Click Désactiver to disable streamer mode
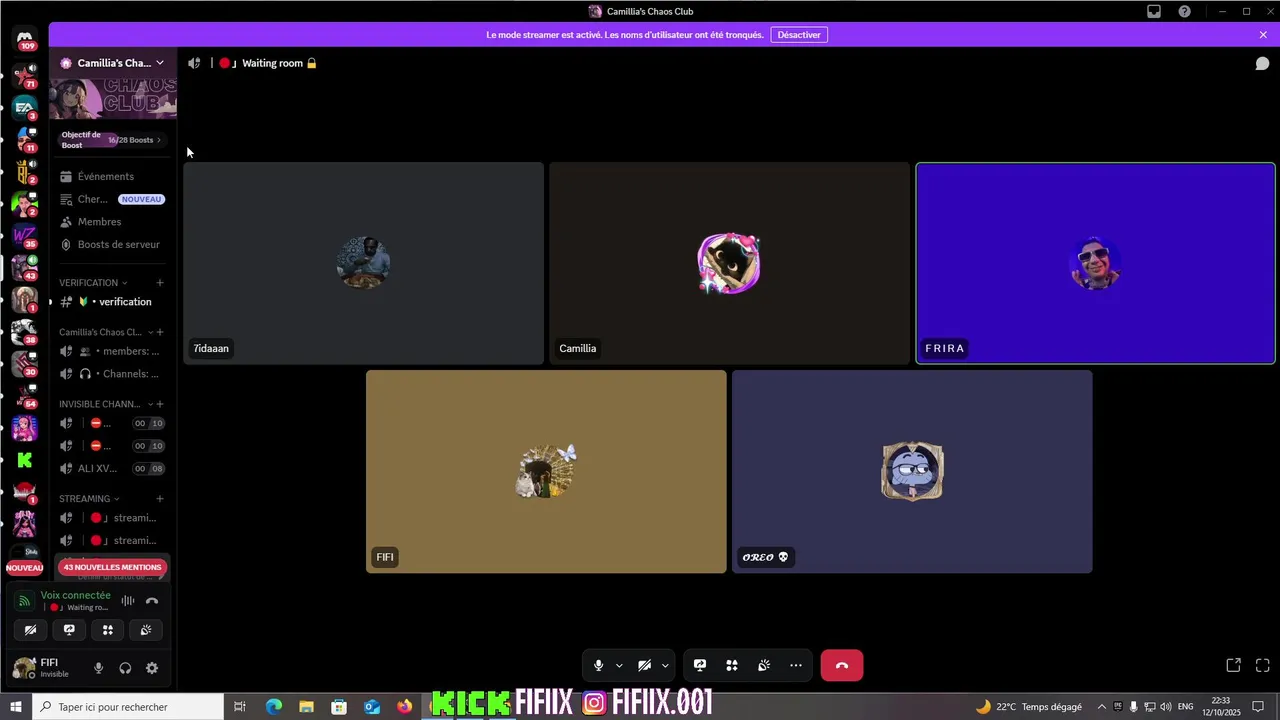The width and height of the screenshot is (1280, 720). point(799,35)
